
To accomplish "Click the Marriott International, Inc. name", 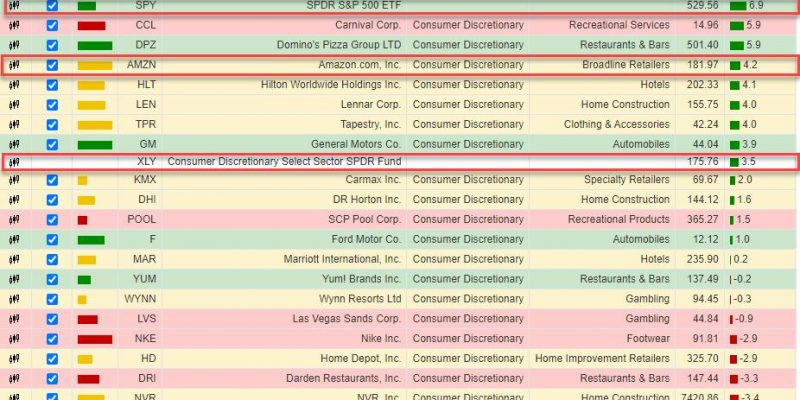I will pos(342,259).
